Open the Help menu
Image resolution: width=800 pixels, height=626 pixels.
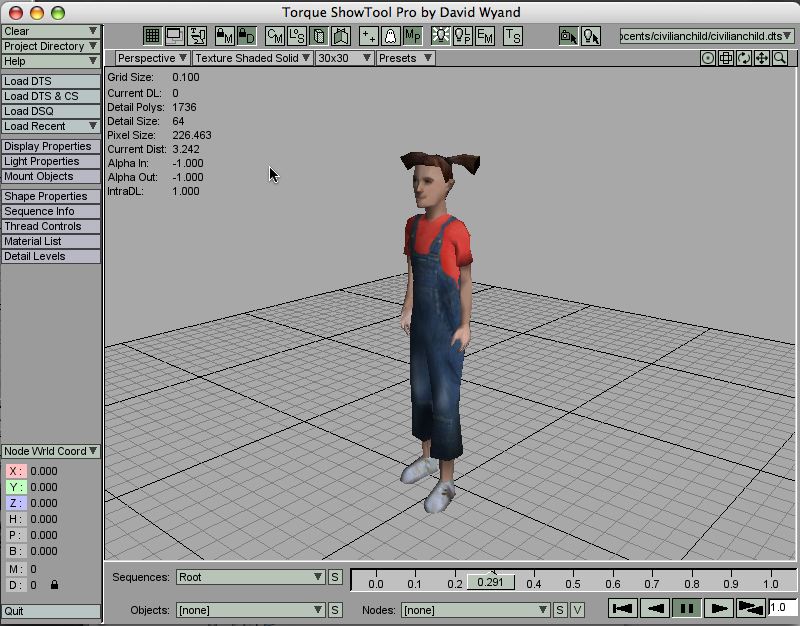click(x=50, y=61)
